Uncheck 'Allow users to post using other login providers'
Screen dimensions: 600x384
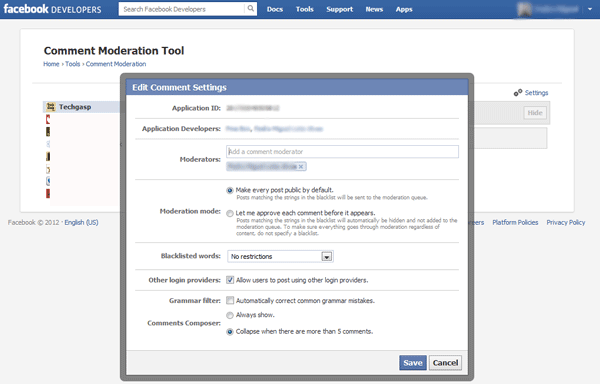230,280
